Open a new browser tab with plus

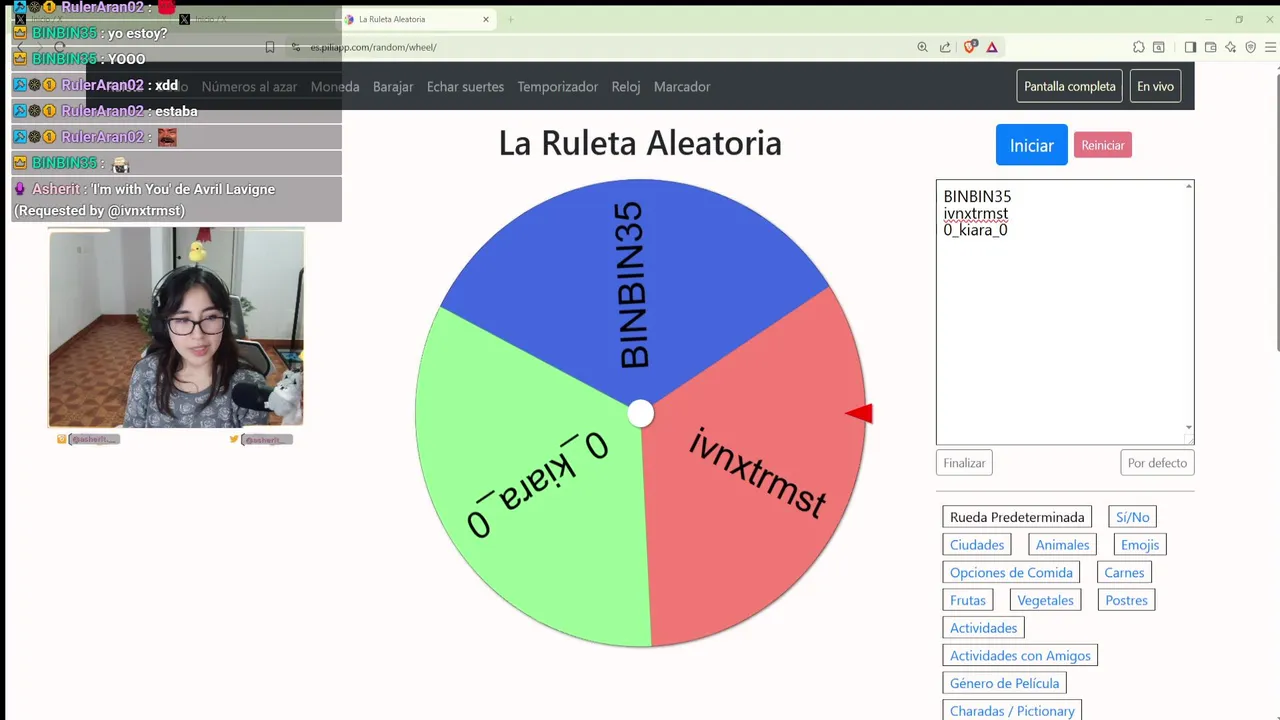510,19
